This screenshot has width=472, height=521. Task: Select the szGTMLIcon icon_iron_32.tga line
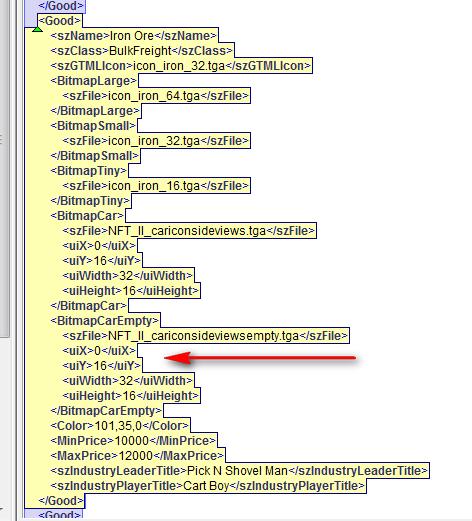181,66
